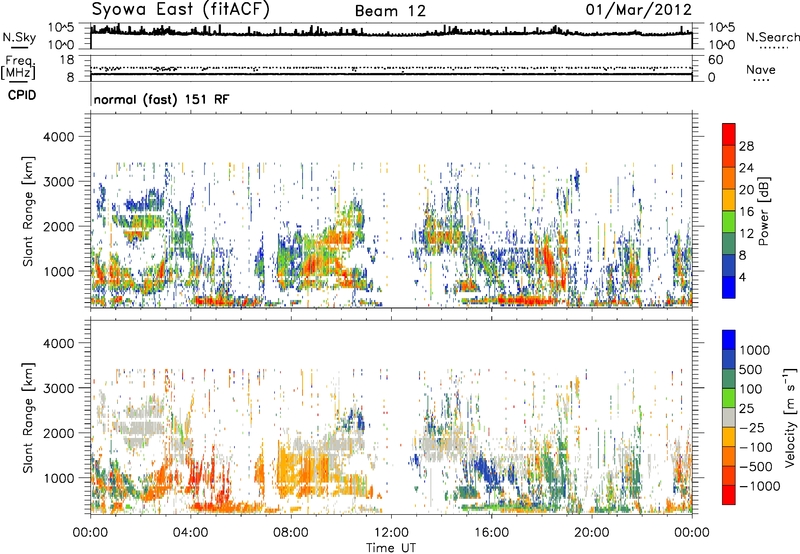The height and width of the screenshot is (554, 800).
Task: Select the 'Beam 12' header label
Action: (x=390, y=11)
